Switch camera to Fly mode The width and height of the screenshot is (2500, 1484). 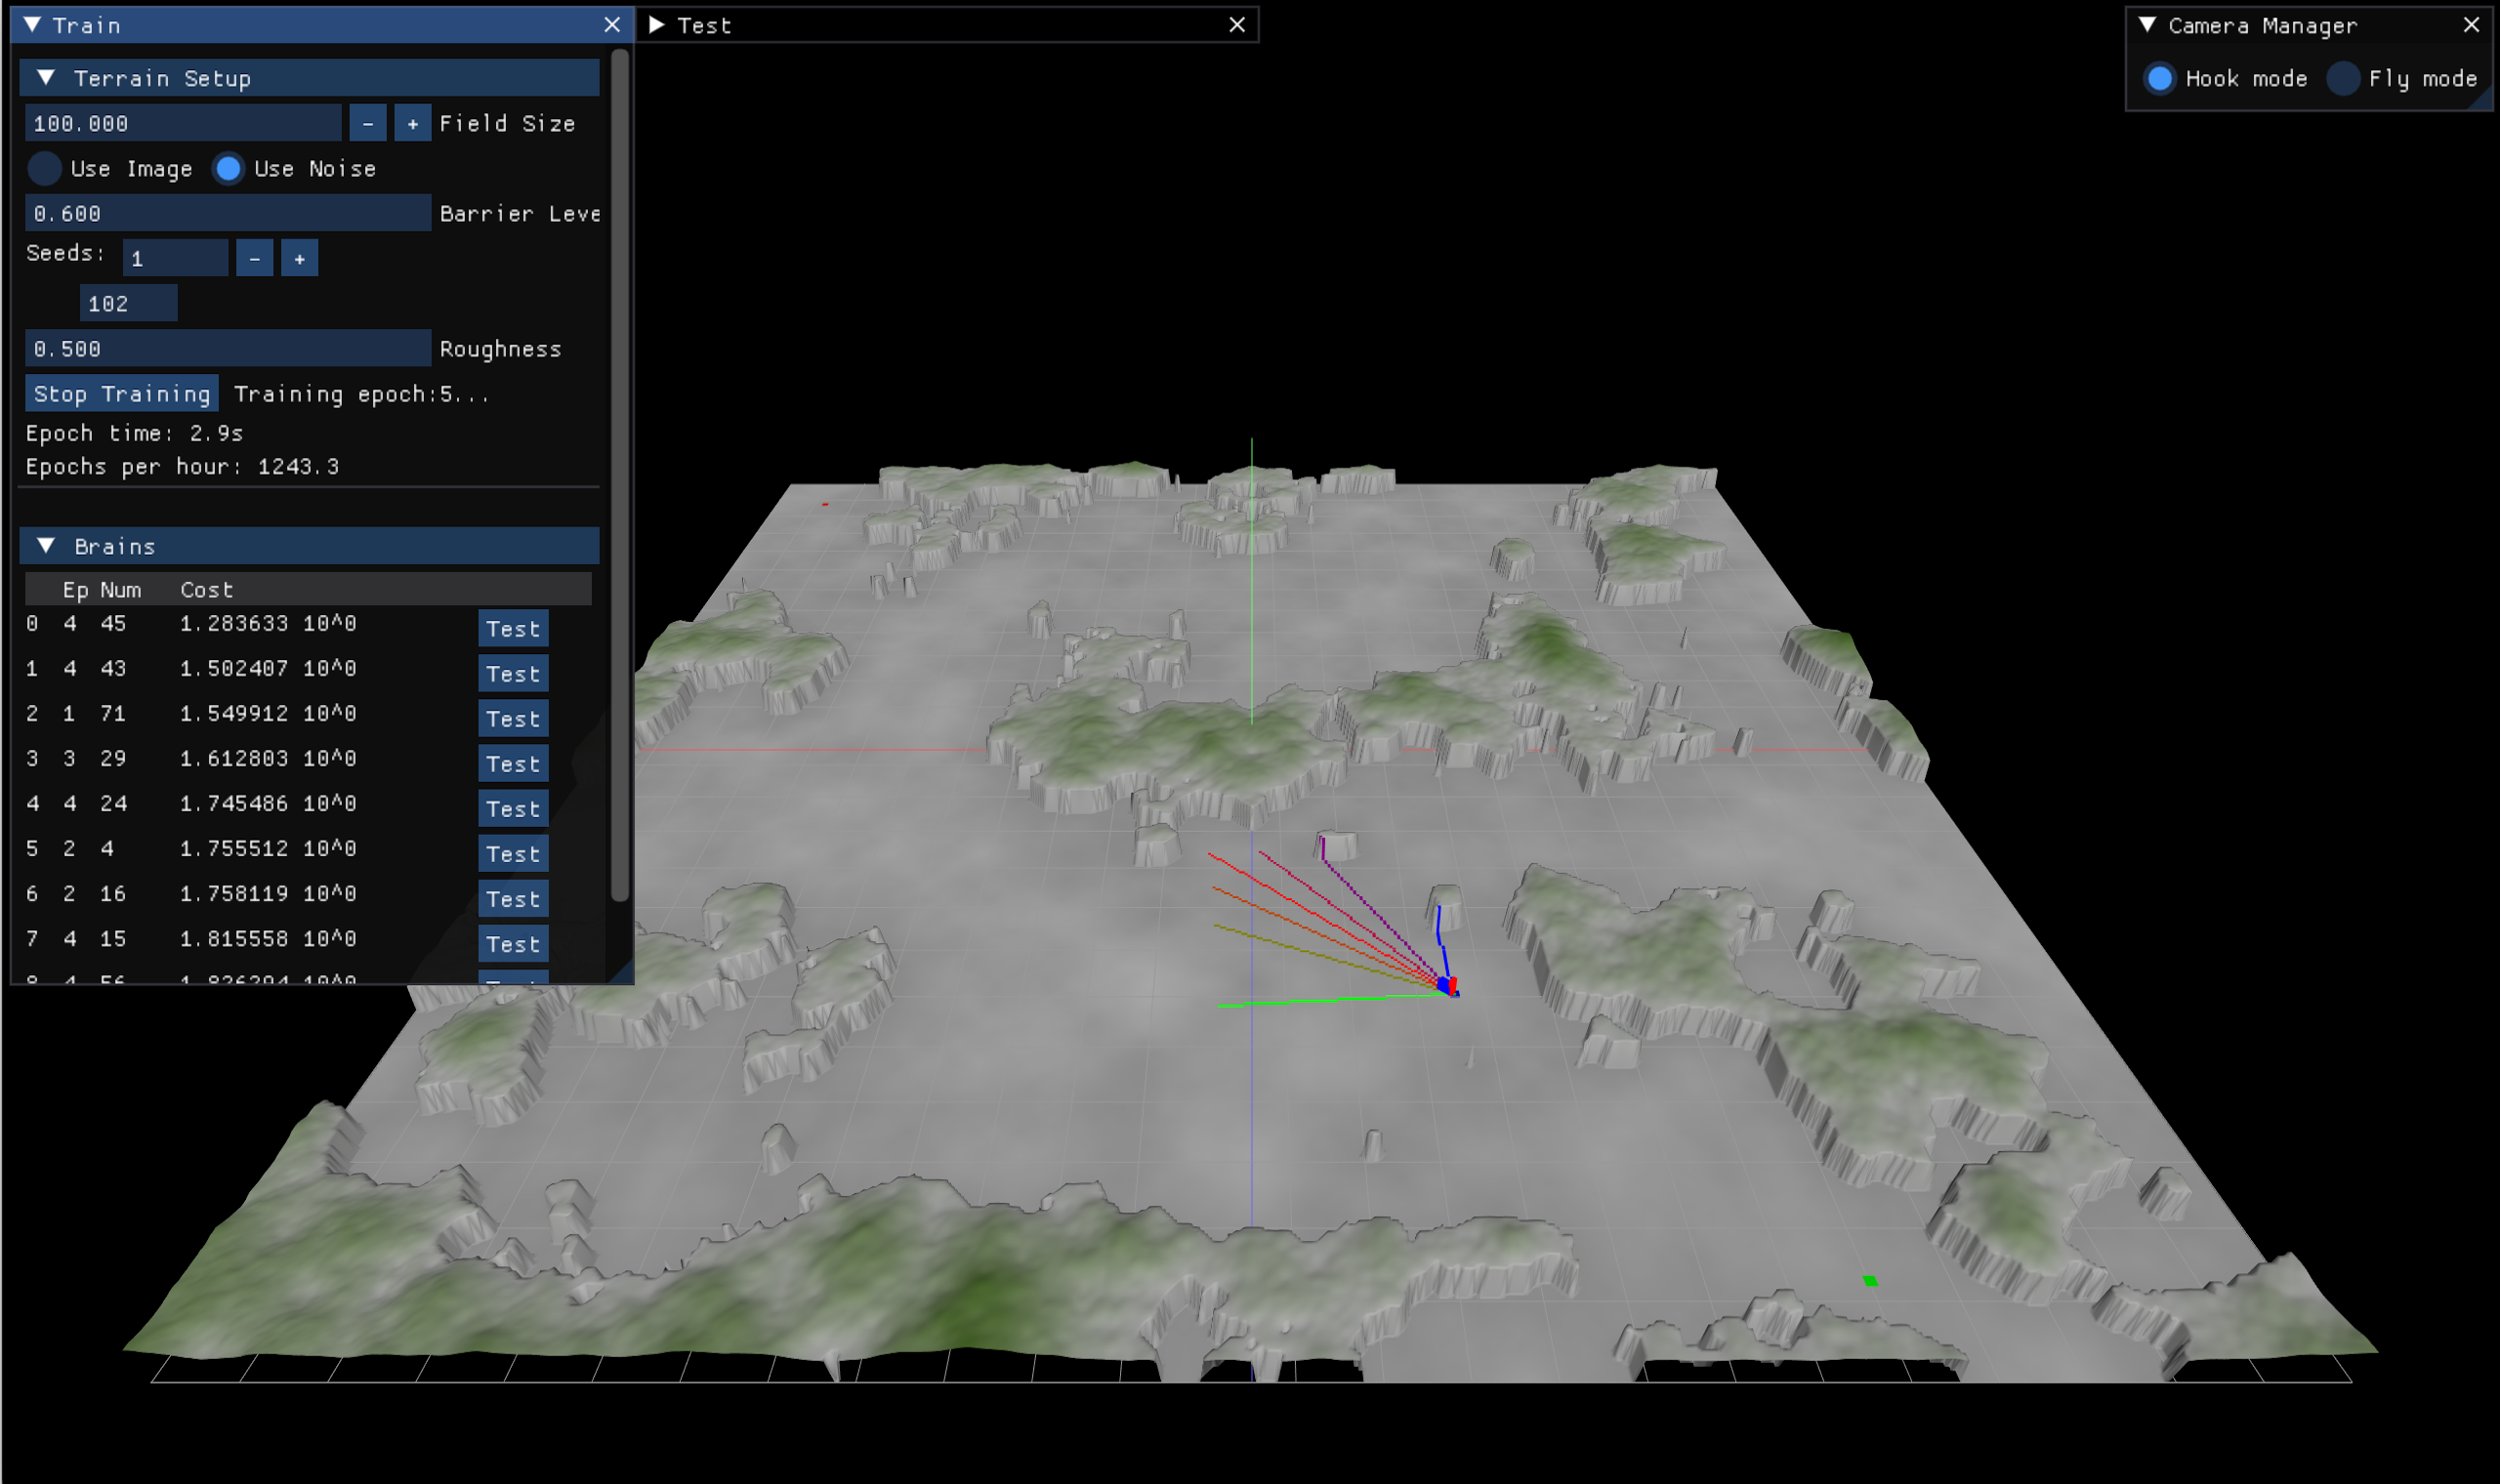coord(2343,79)
